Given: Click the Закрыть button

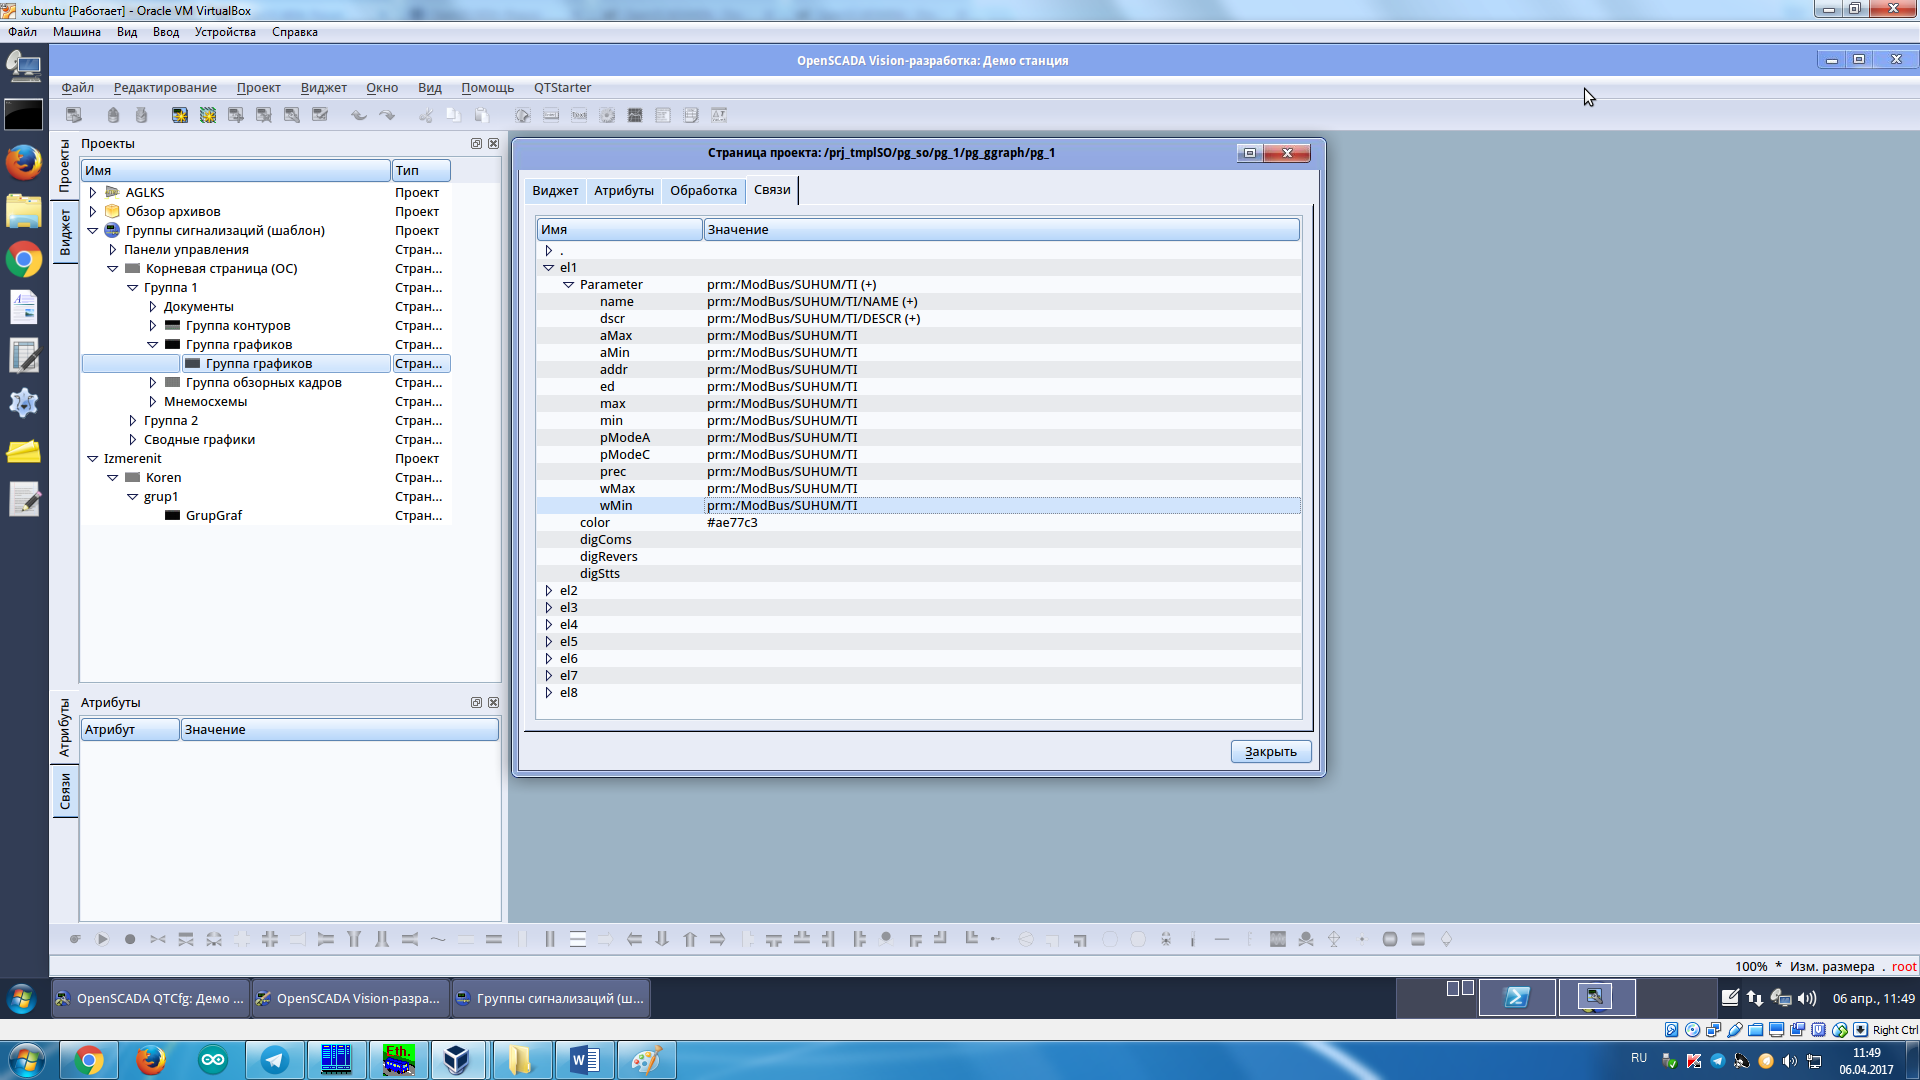Looking at the screenshot, I should (1270, 752).
